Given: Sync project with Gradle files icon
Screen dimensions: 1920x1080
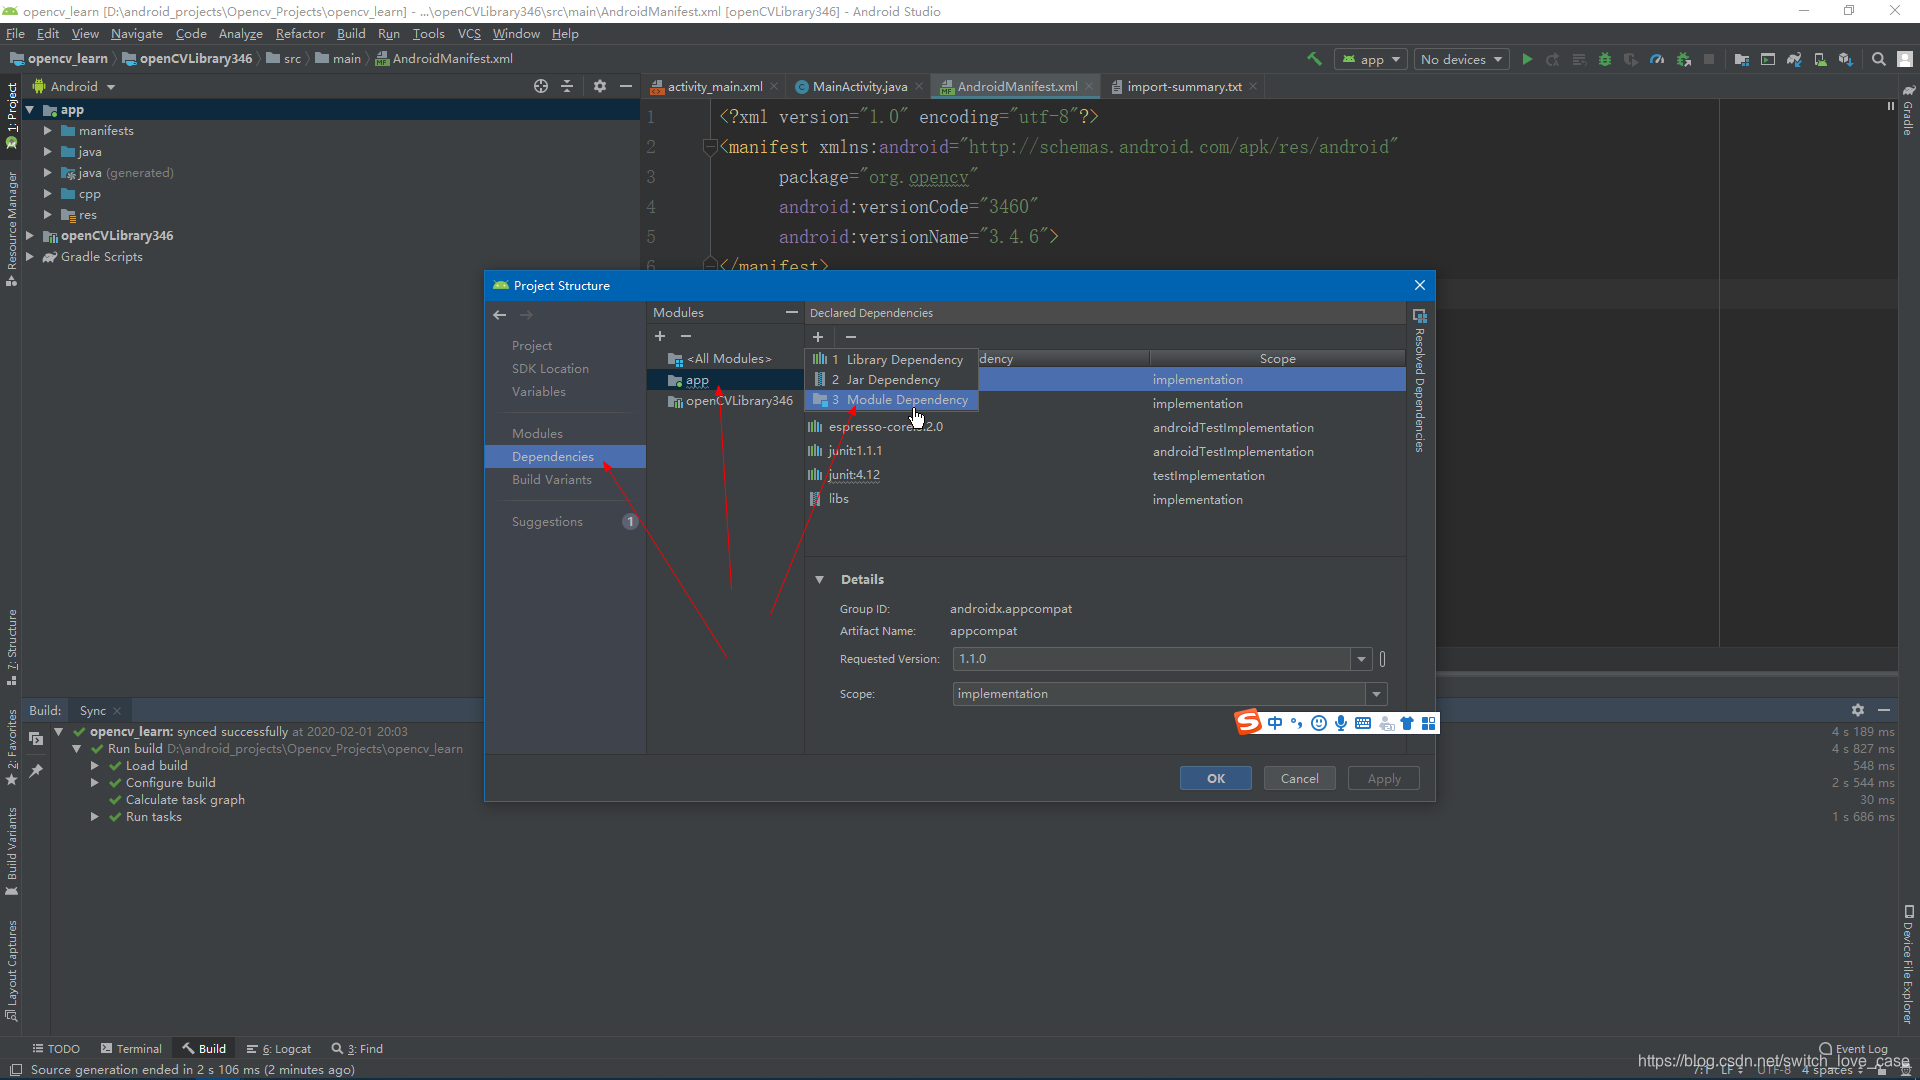Looking at the screenshot, I should coord(1794,59).
